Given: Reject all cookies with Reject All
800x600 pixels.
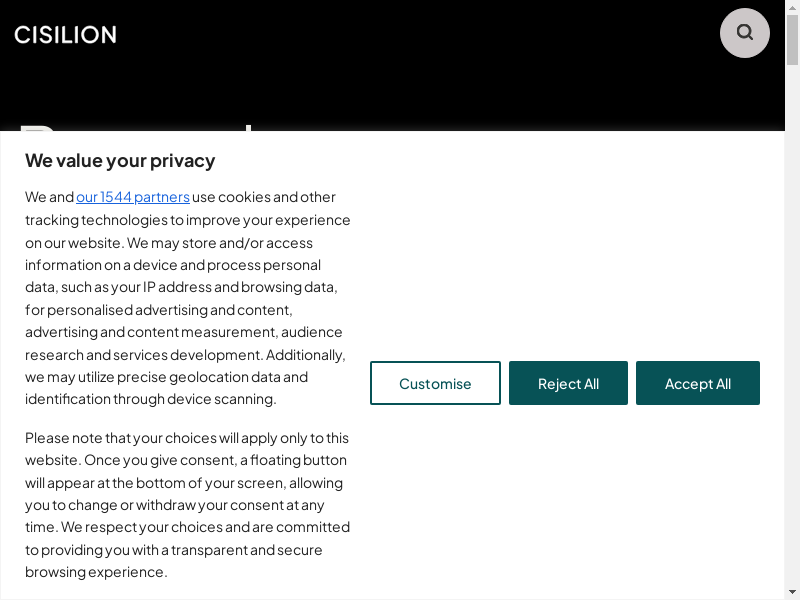Looking at the screenshot, I should (x=568, y=383).
